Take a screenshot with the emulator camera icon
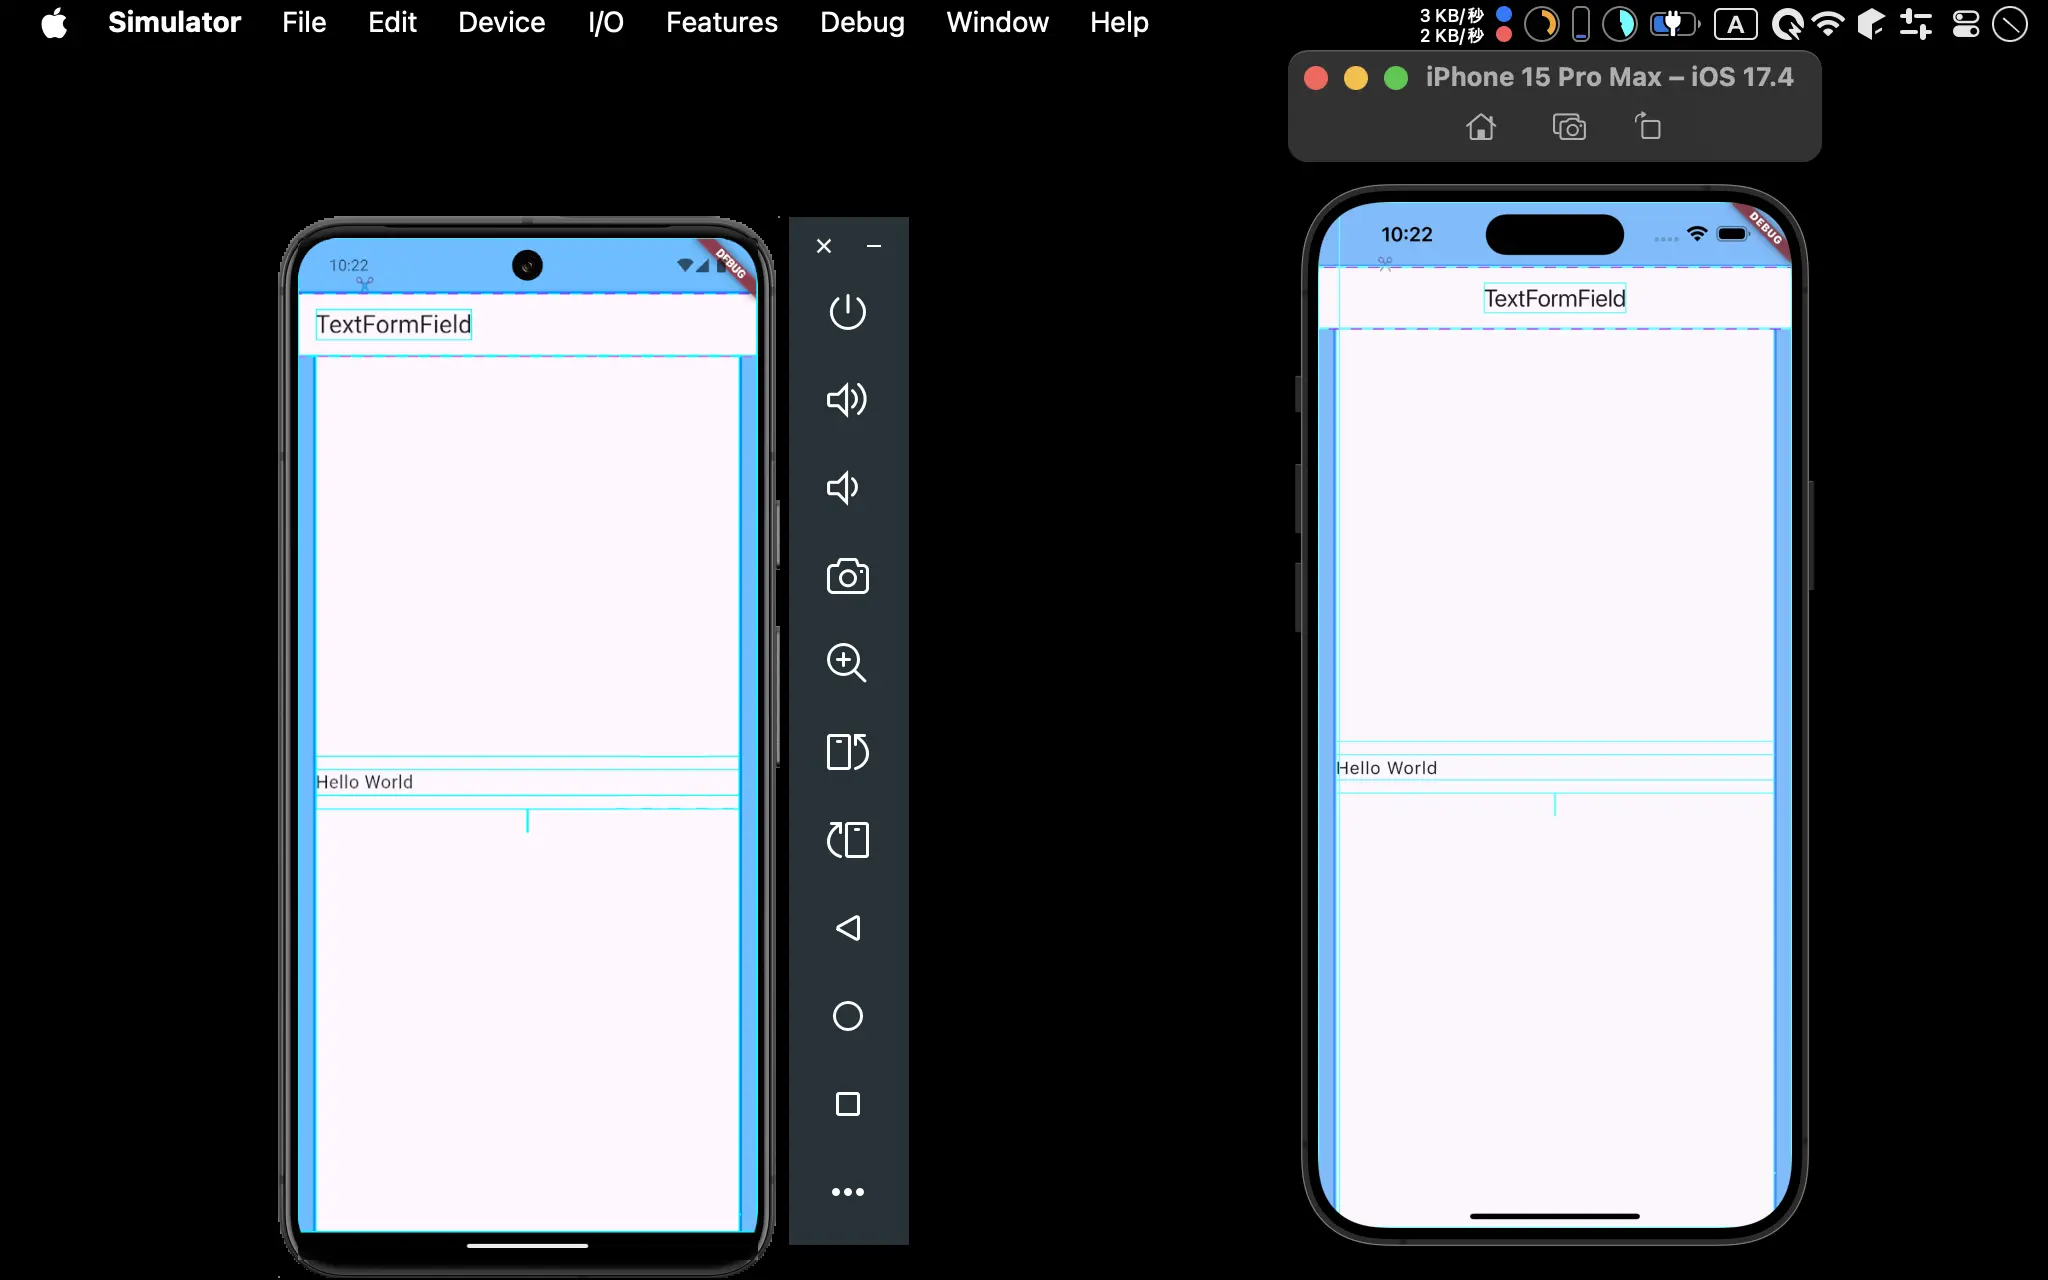Viewport: 2048px width, 1280px height. 847,576
